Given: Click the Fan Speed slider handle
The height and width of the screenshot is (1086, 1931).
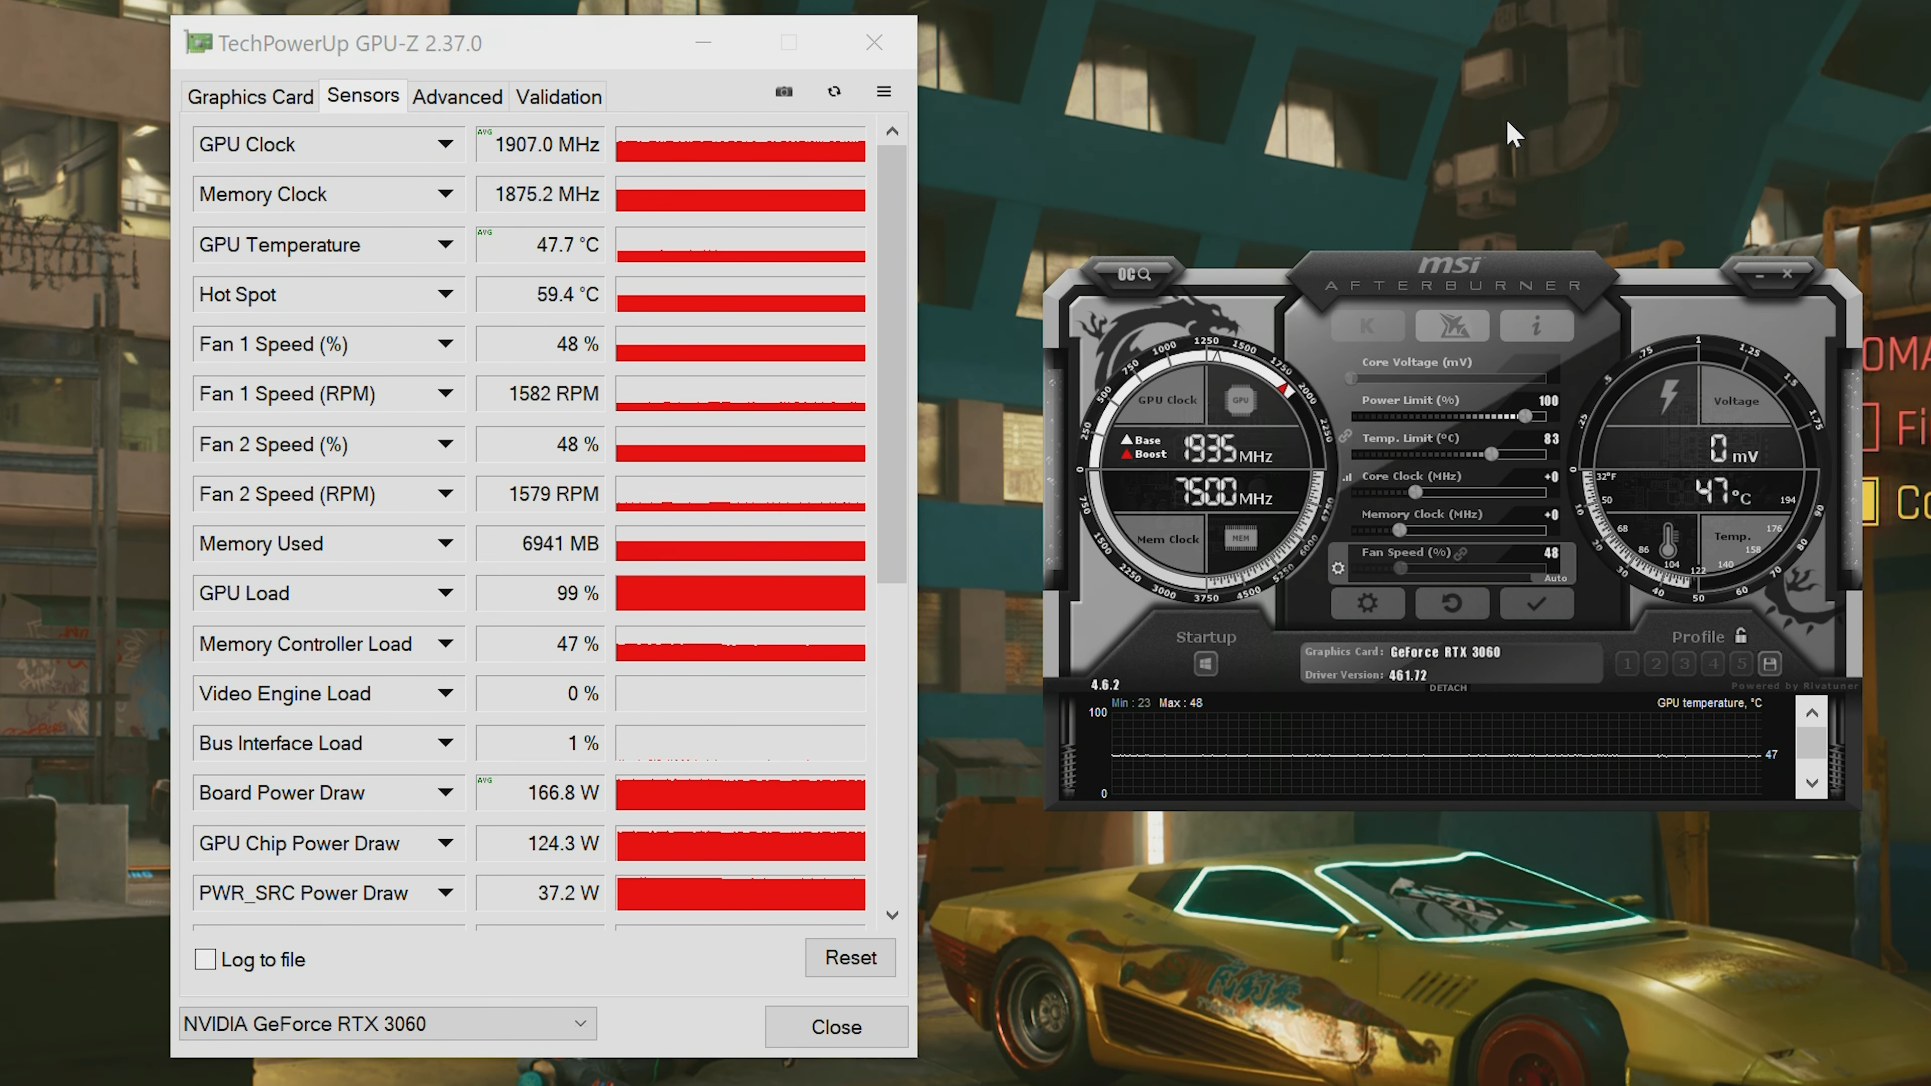Looking at the screenshot, I should pos(1401,568).
